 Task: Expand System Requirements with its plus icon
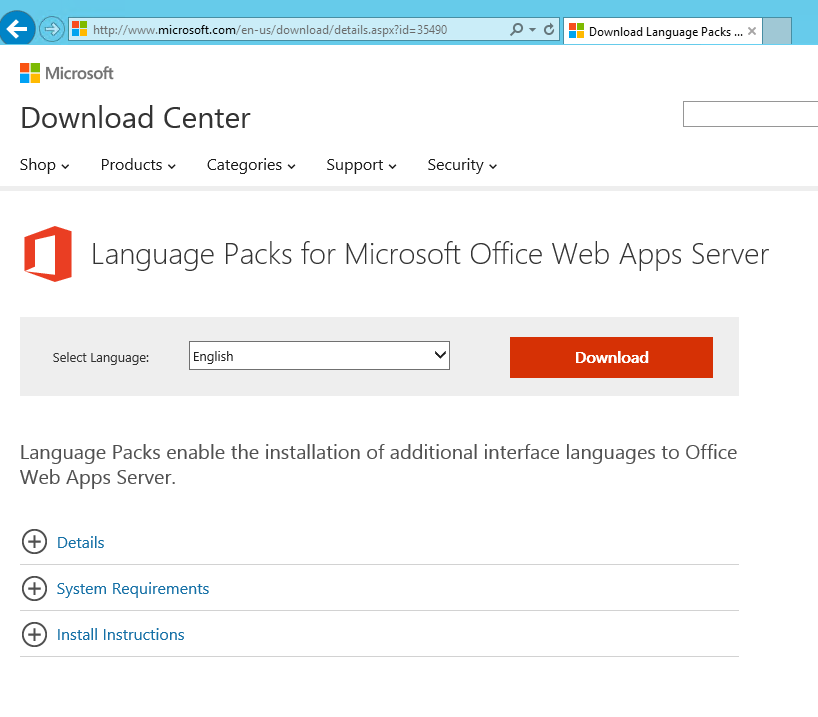(34, 588)
